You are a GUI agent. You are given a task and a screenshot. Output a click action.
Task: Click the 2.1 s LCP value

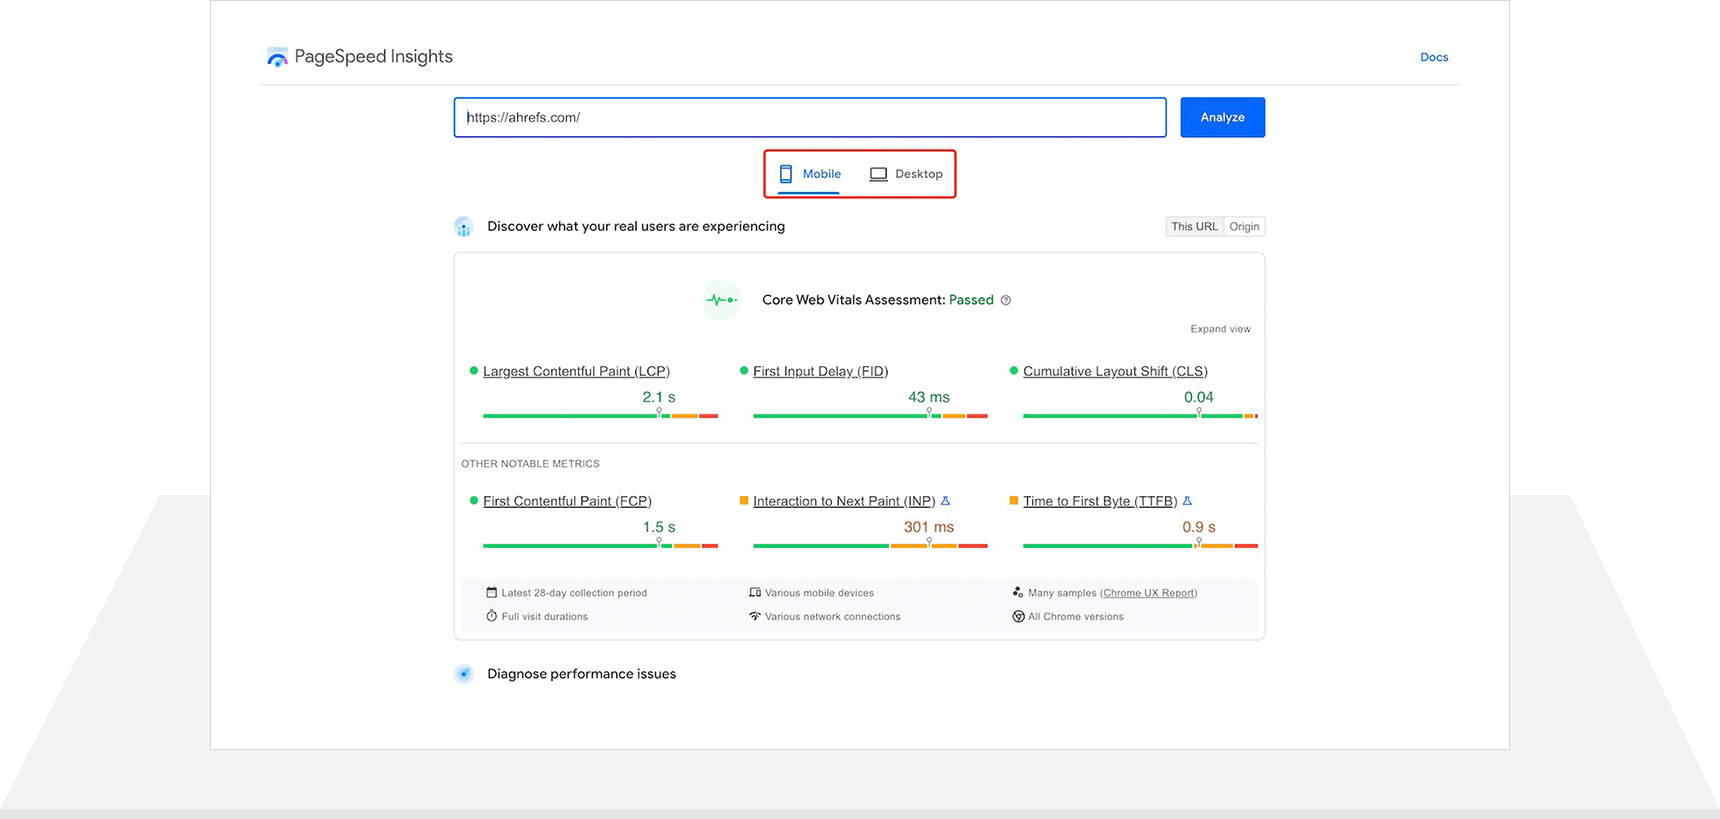[659, 397]
